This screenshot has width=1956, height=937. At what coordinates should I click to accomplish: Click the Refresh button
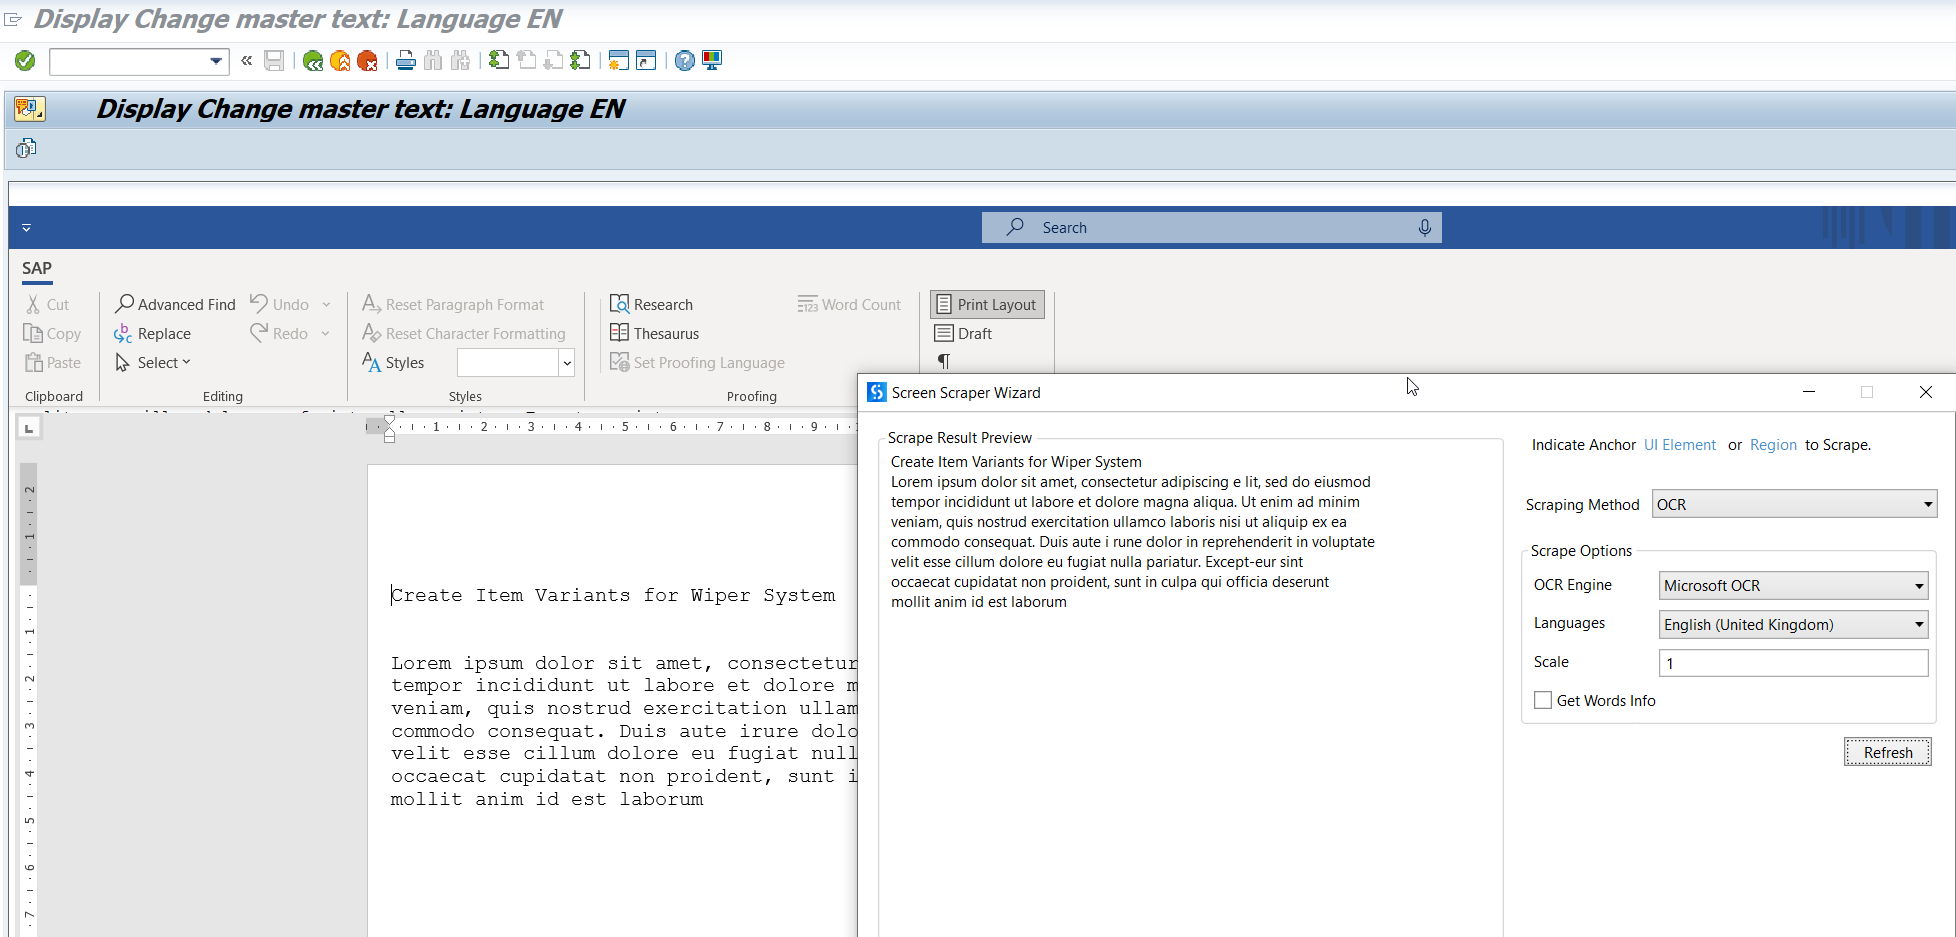[x=1888, y=752]
